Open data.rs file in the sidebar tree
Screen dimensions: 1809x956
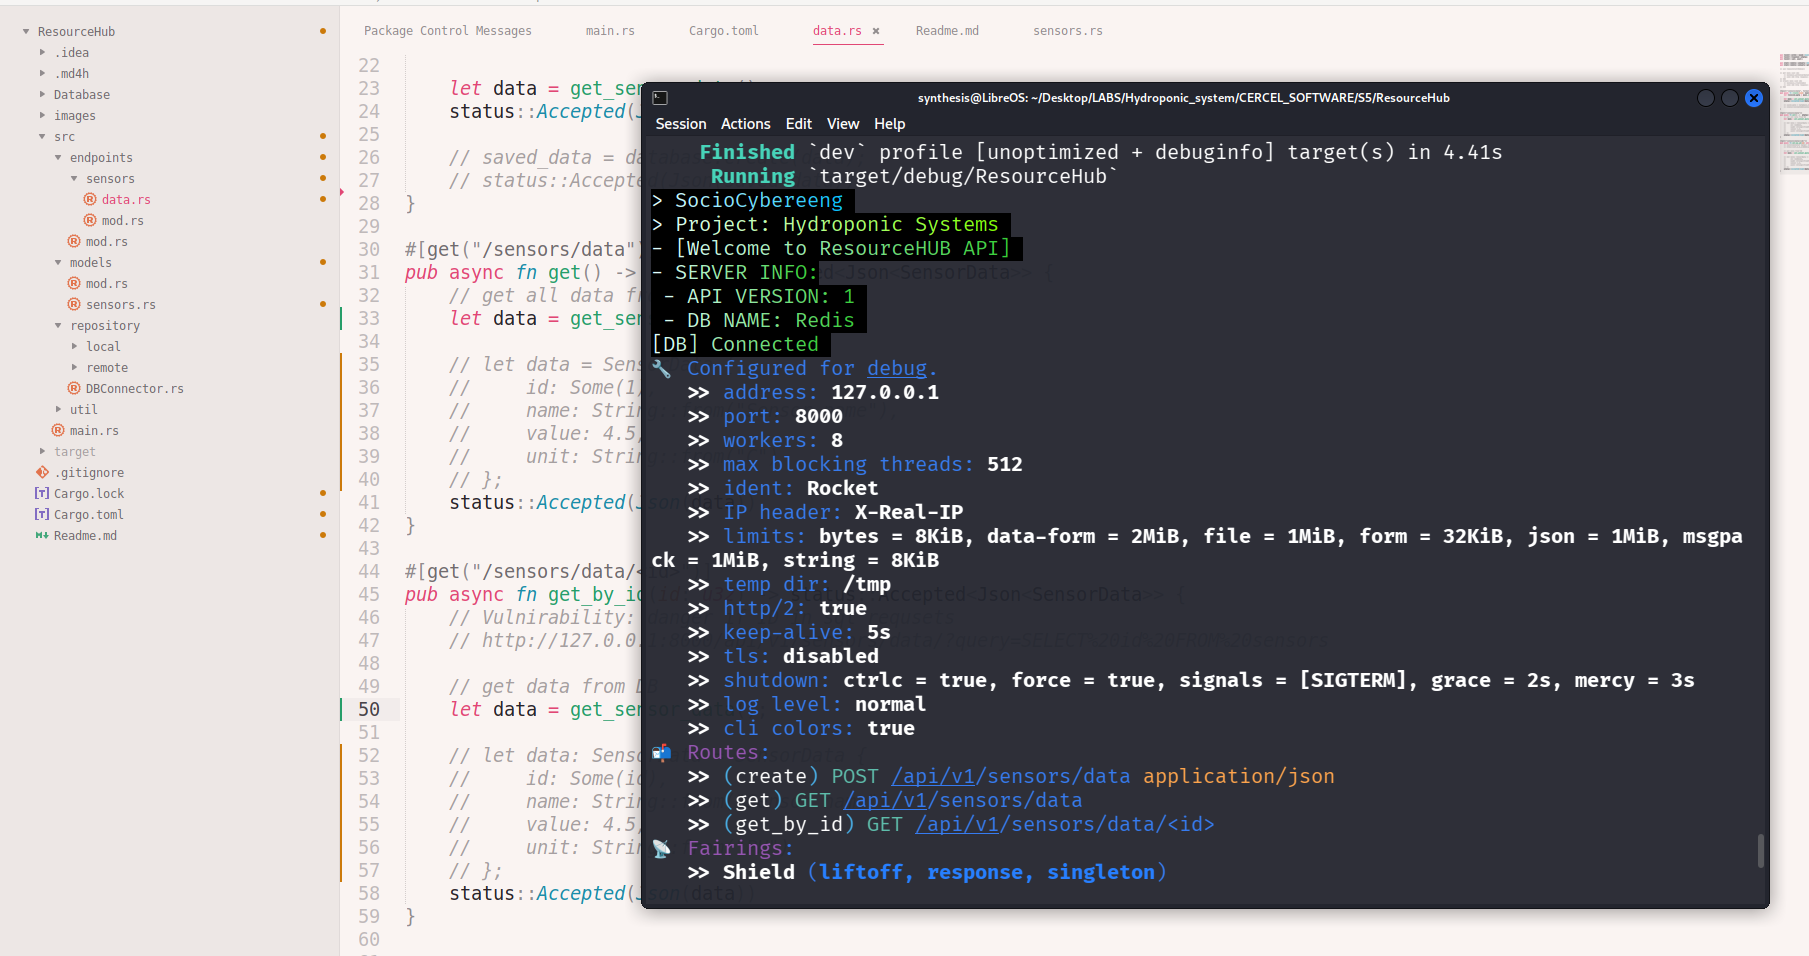click(x=125, y=200)
